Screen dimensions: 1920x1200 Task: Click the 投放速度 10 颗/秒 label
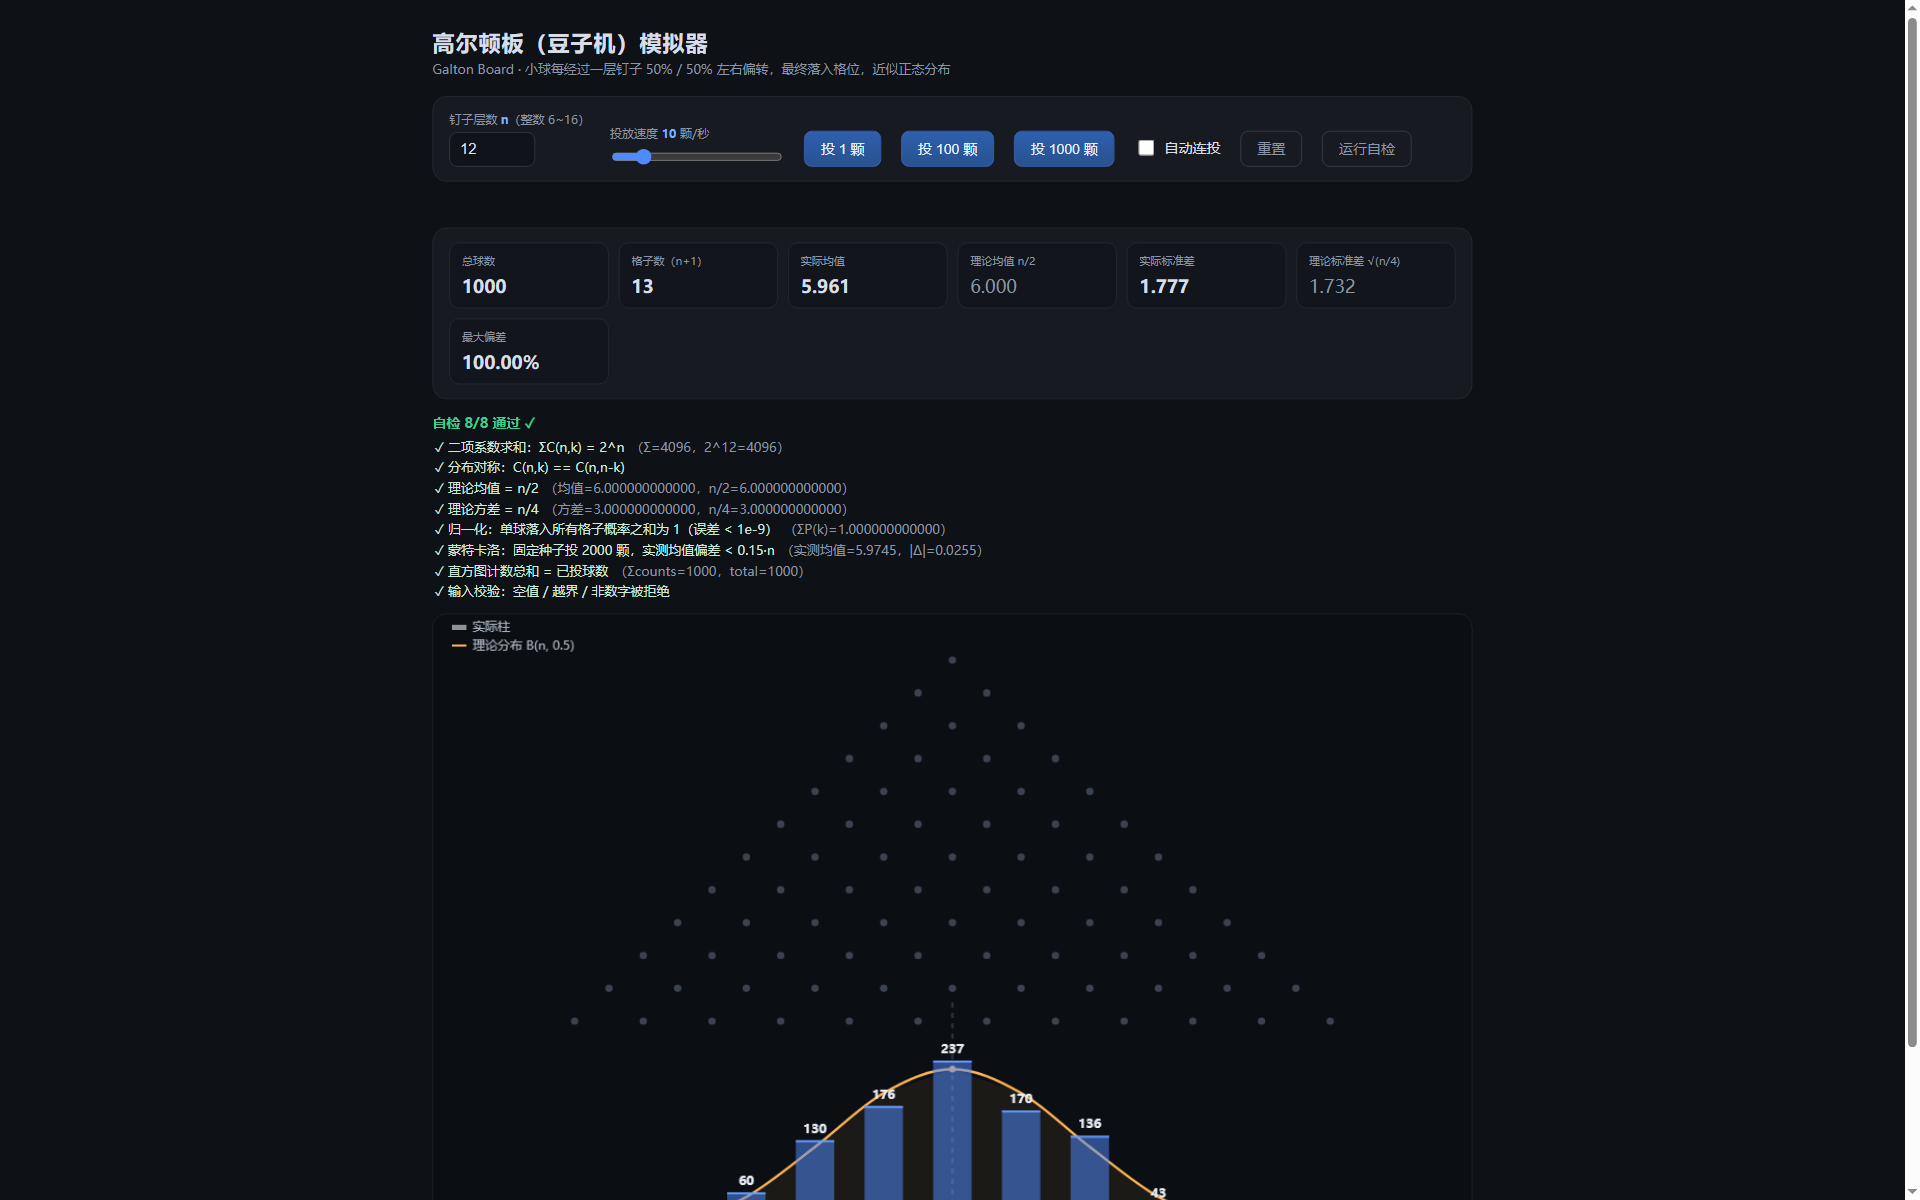tap(660, 134)
